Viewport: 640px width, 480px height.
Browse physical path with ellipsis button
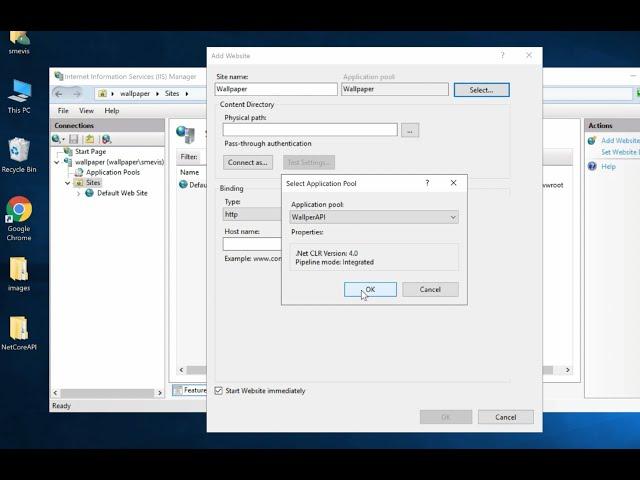click(410, 131)
